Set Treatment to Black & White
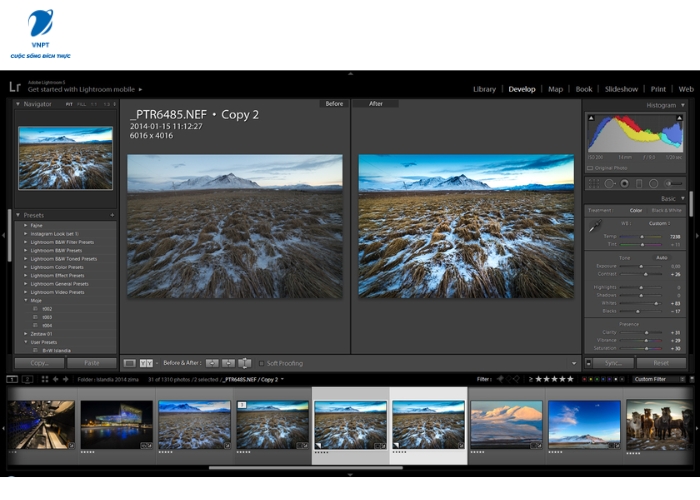Screen dimensions: 700x500 (667, 210)
